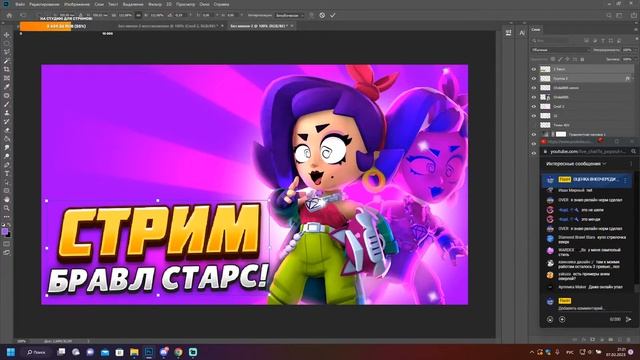The height and width of the screenshot is (360, 640).
Task: Select the Lasso tool
Action: 7,52
